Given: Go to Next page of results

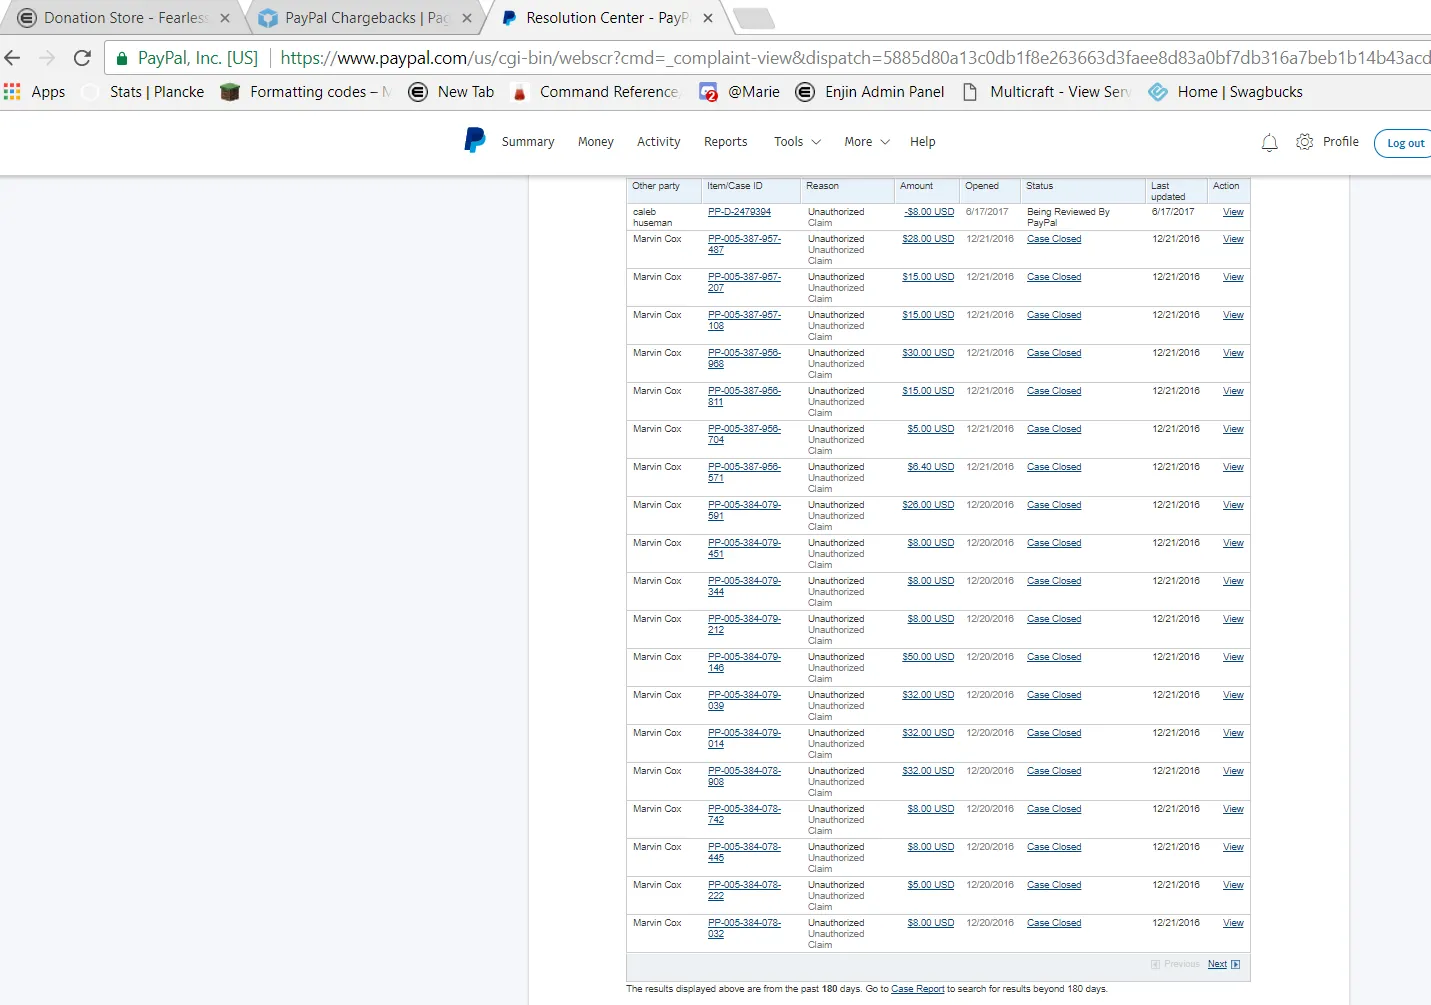Looking at the screenshot, I should (1217, 964).
